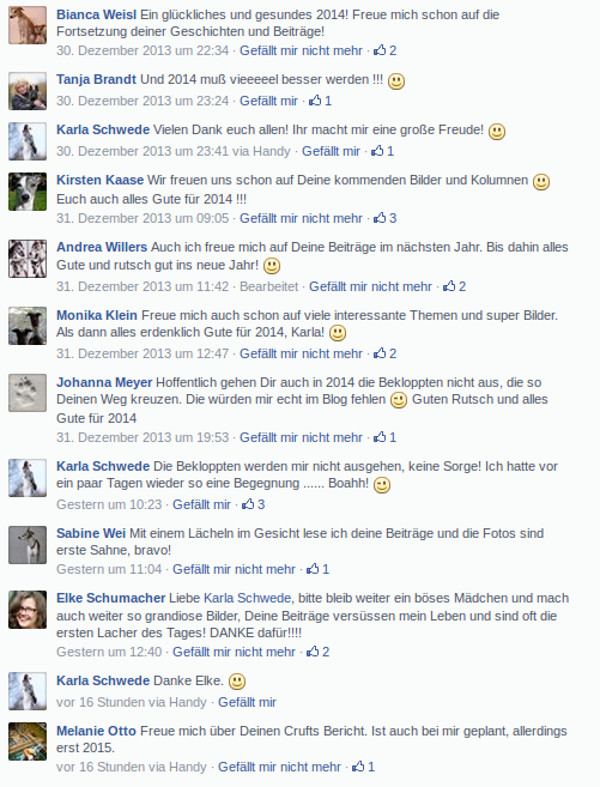Screen dimensions: 600x787
Task: Click Elke Schumacher's profile picture
Action: (x=28, y=610)
